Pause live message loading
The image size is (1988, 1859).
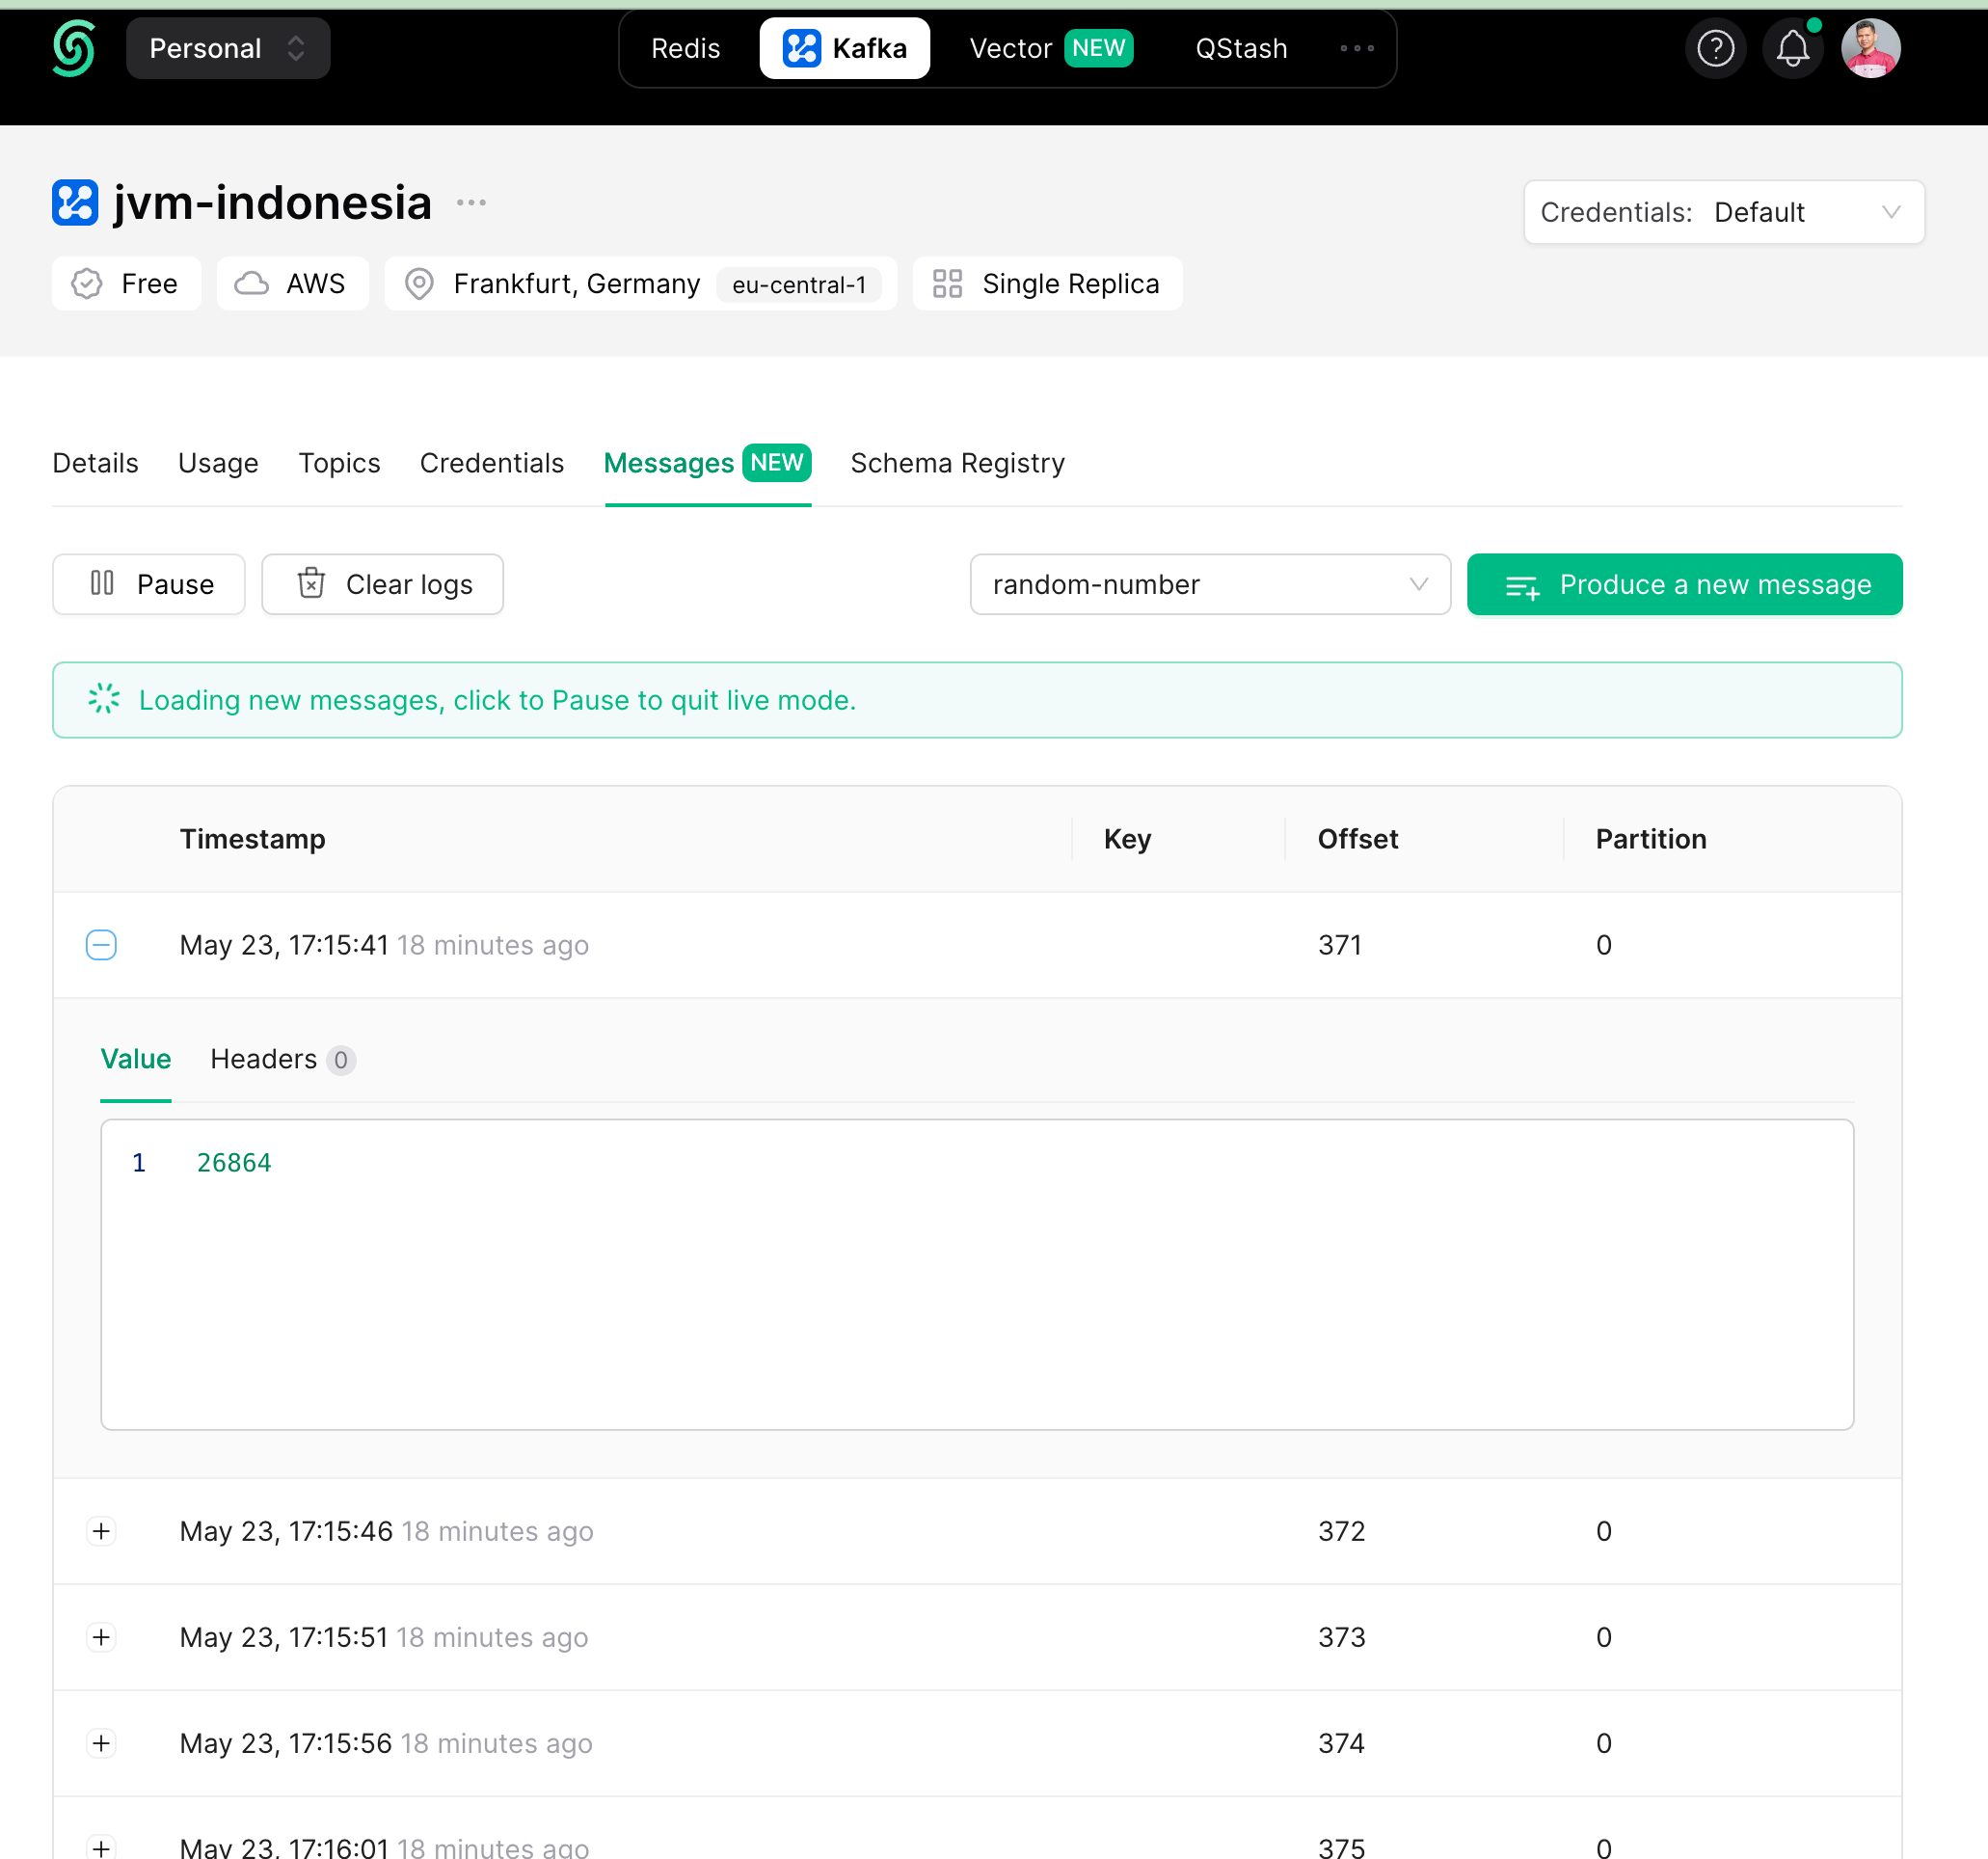[149, 584]
